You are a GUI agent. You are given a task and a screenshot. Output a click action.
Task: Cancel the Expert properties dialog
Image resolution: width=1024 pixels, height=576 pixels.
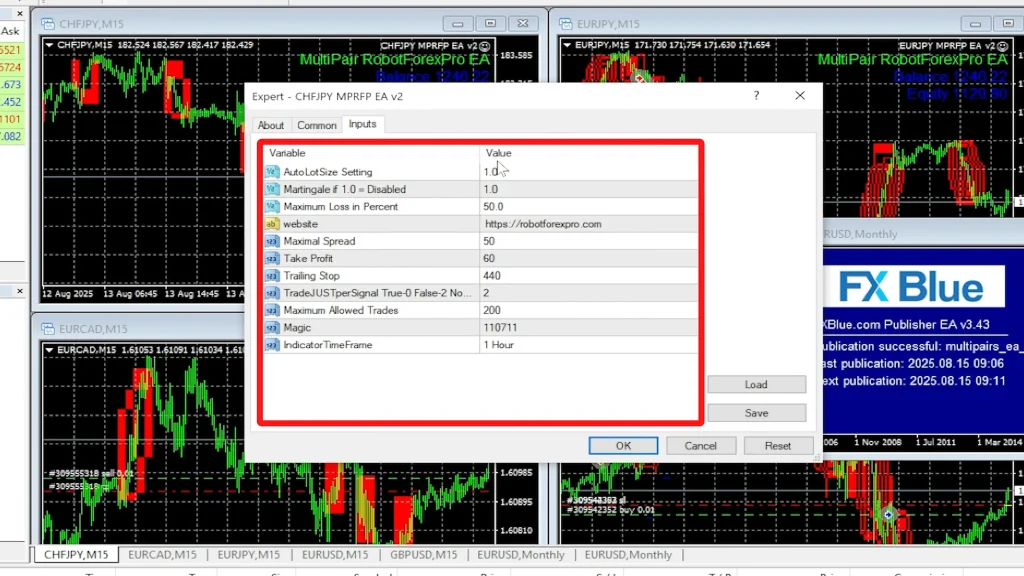coord(701,446)
